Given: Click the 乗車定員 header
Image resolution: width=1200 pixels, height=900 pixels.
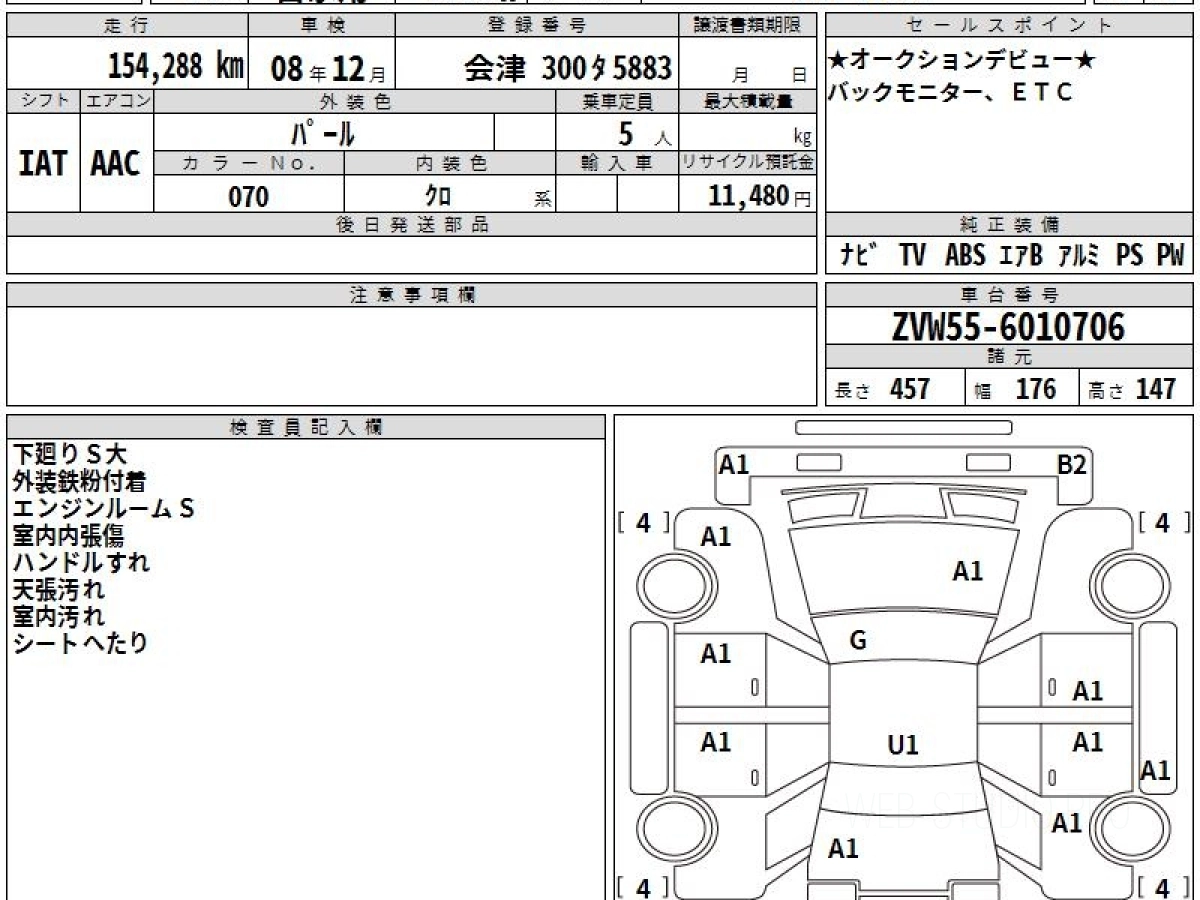Looking at the screenshot, I should tap(617, 101).
